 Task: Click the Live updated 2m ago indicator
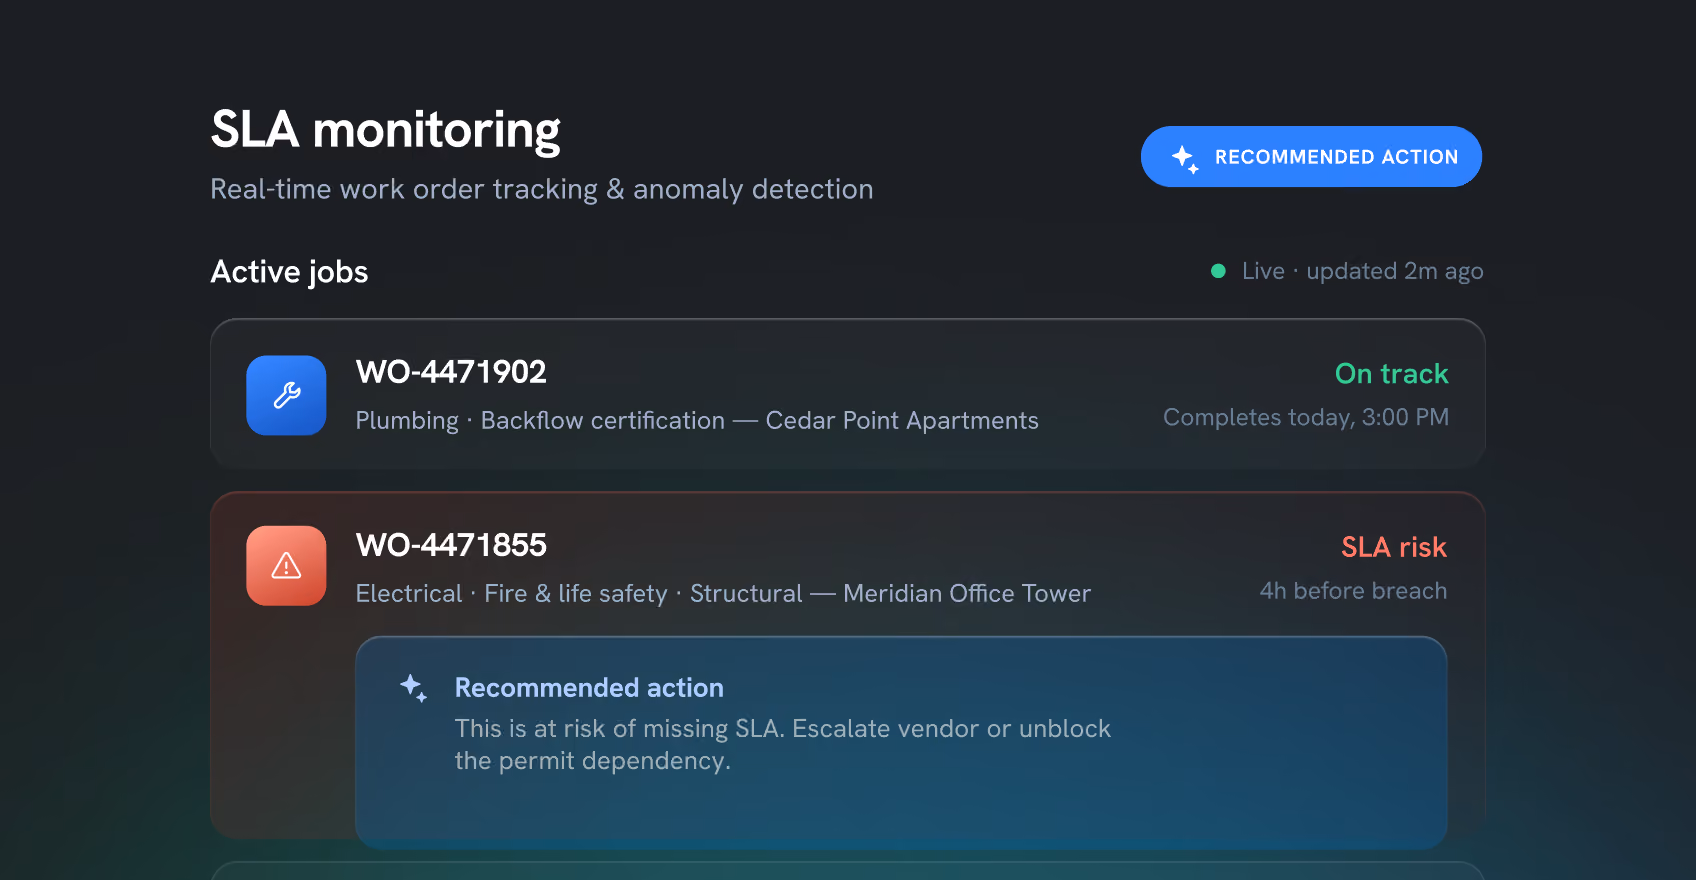point(1347,271)
